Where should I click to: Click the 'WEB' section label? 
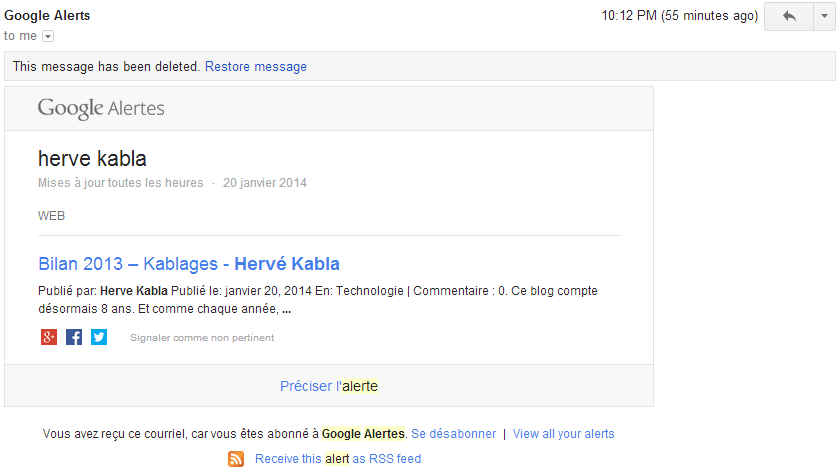pos(51,216)
